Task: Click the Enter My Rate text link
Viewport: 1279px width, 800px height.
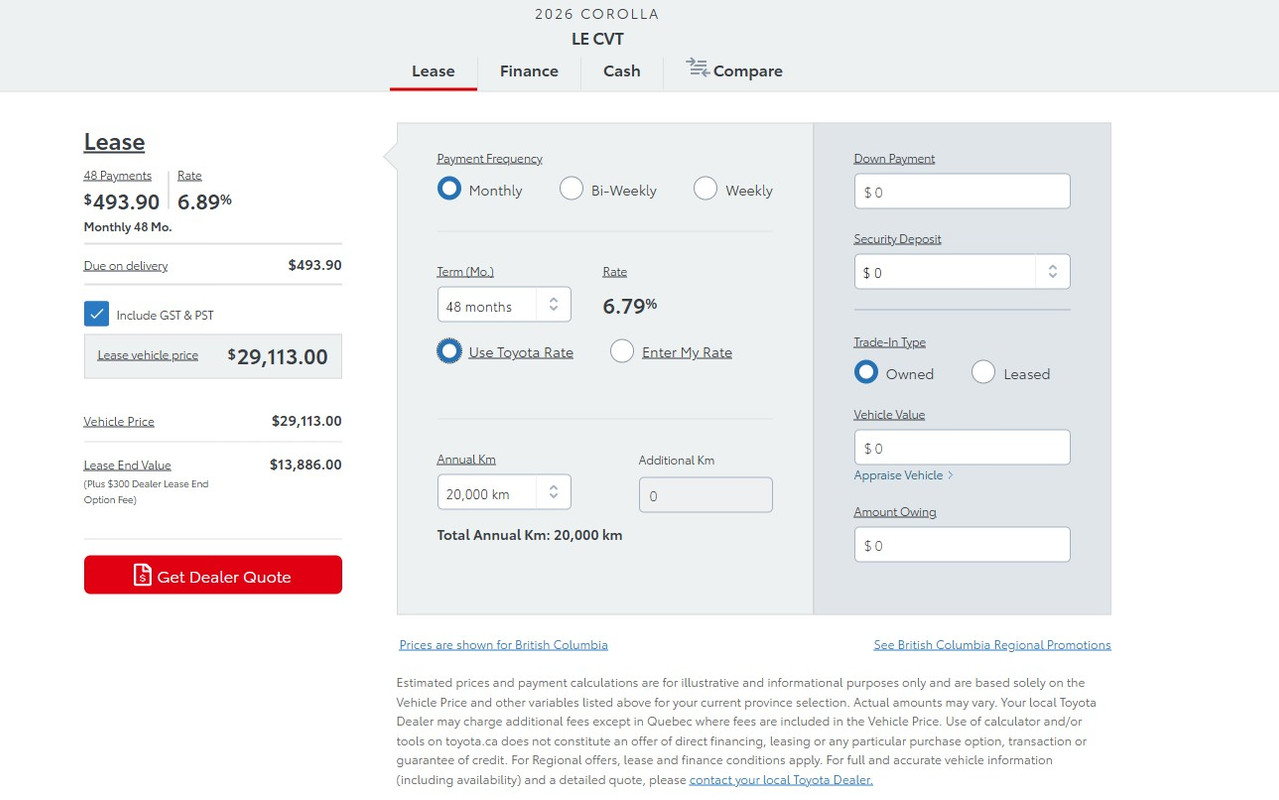Action: 687,352
